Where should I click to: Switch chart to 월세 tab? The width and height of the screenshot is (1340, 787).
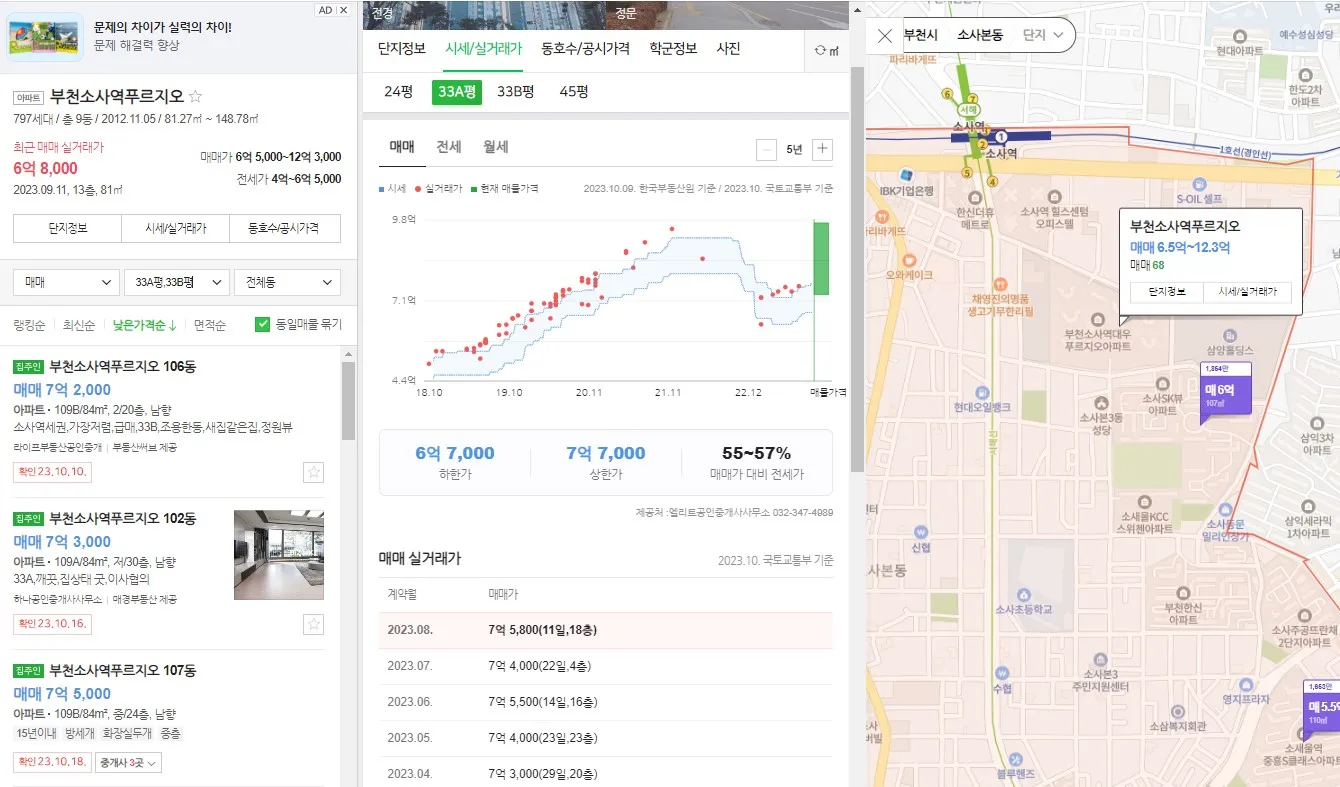[x=495, y=147]
